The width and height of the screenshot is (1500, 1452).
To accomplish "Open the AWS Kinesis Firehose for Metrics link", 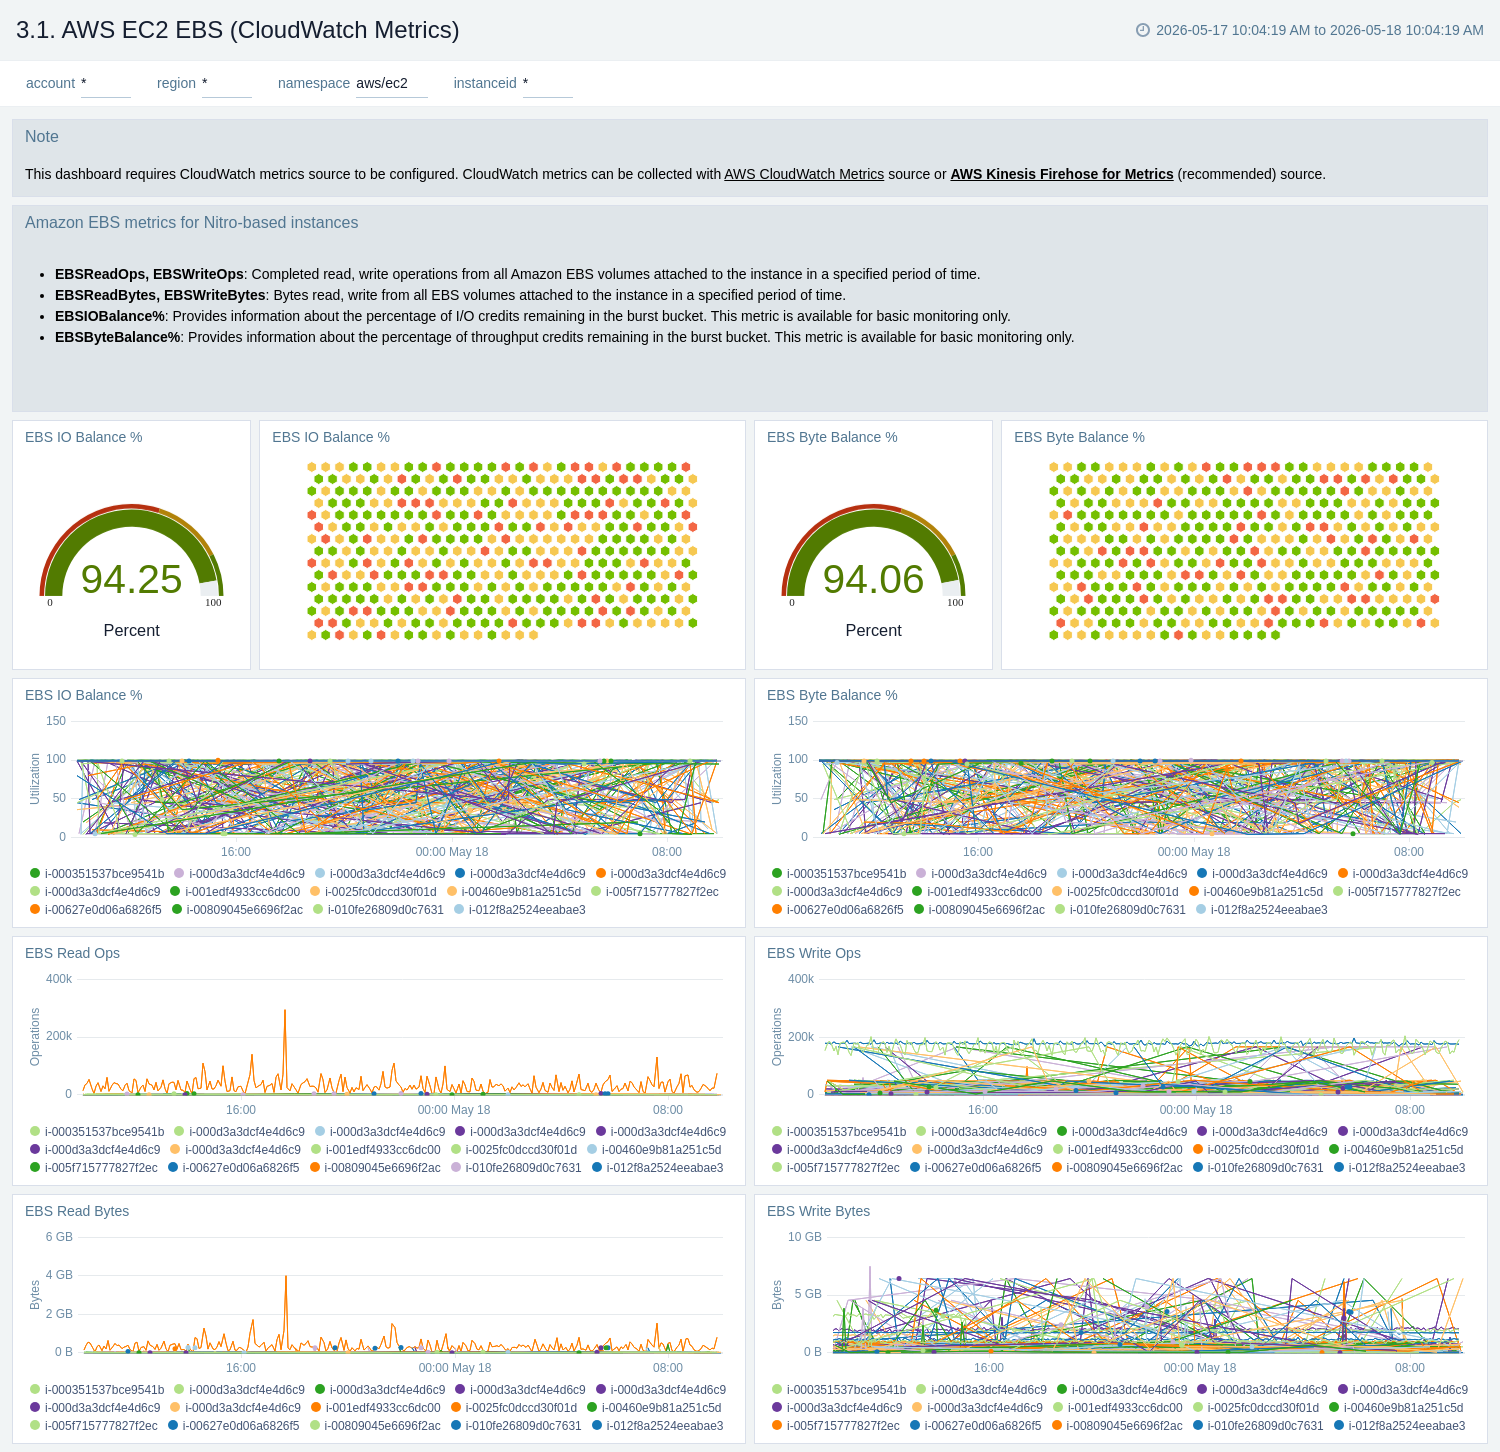I will (x=1062, y=174).
